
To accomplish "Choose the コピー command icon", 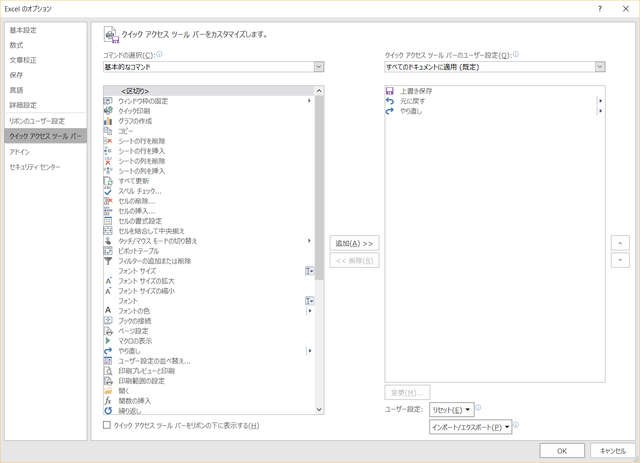I will 108,131.
